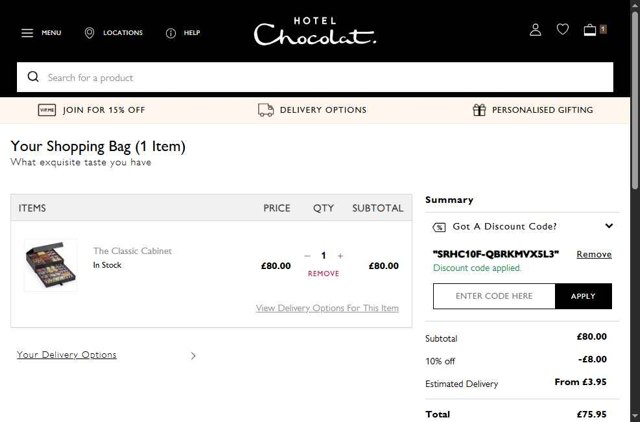Click the quantity value 1

(324, 256)
